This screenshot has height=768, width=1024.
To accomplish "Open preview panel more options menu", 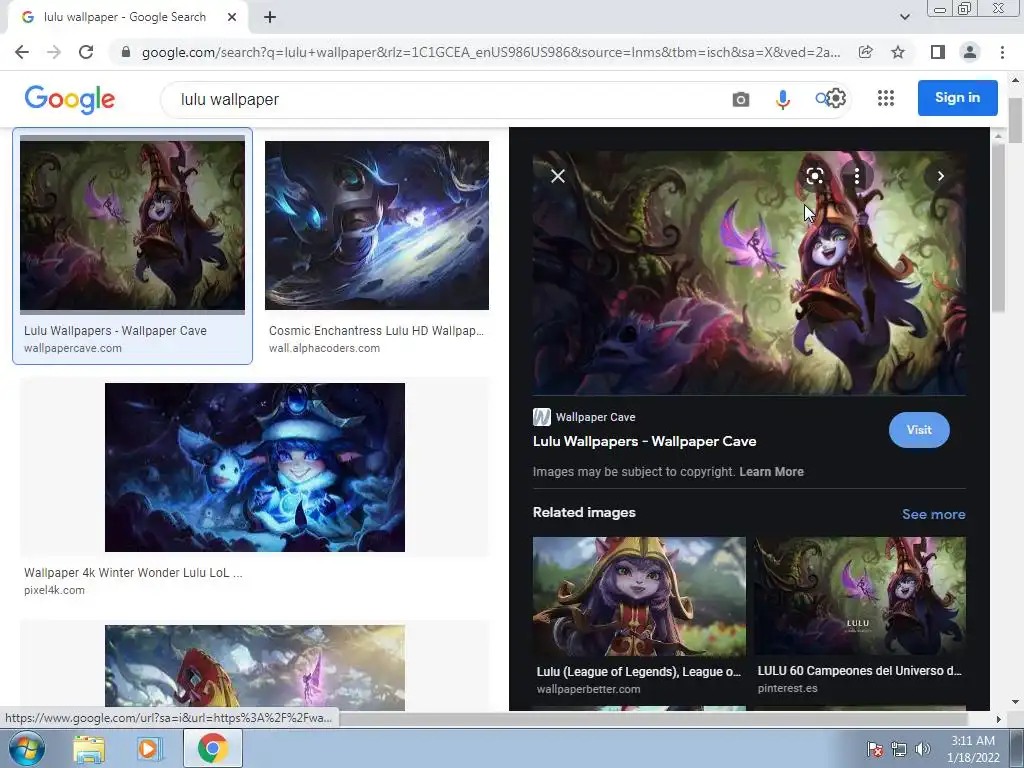I will [857, 176].
